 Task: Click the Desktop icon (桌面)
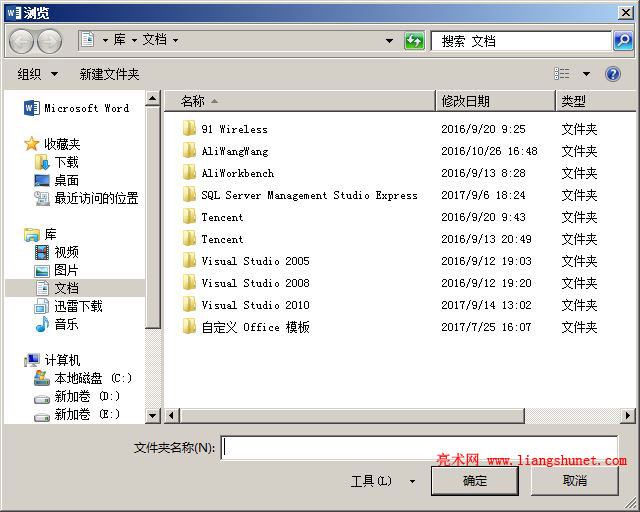[x=42, y=180]
